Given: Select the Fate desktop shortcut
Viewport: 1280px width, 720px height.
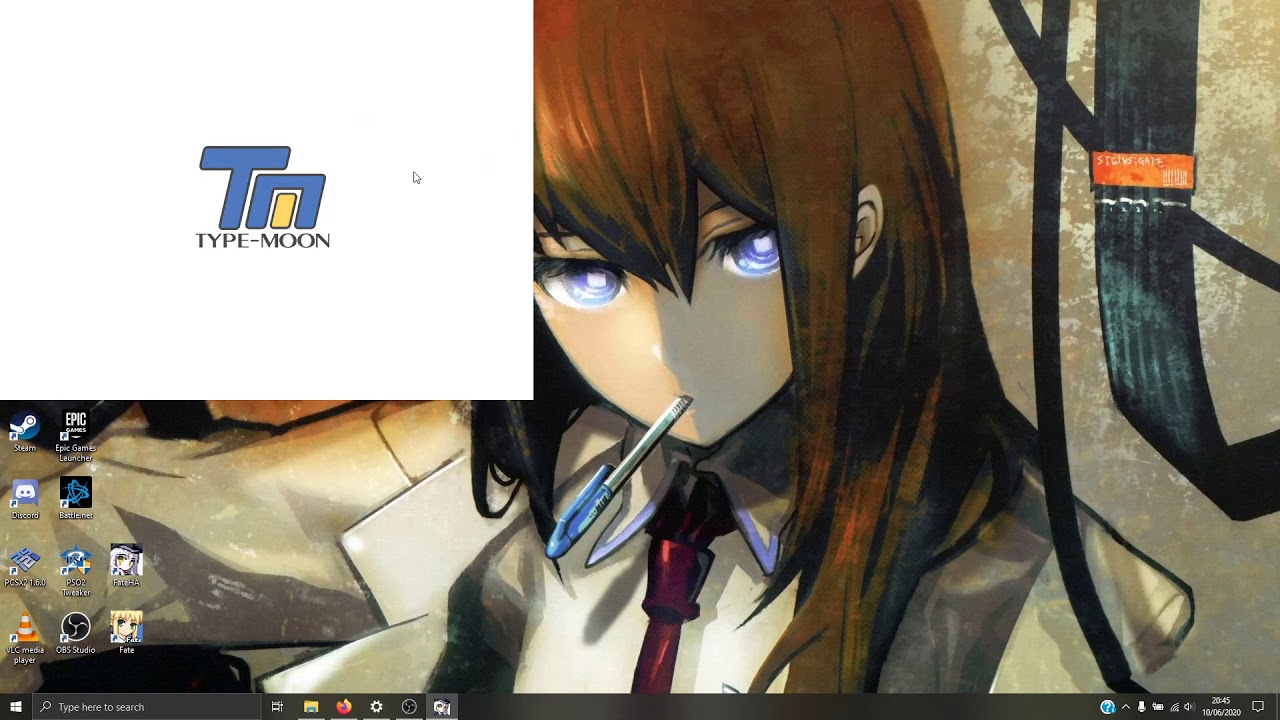Looking at the screenshot, I should [x=126, y=633].
